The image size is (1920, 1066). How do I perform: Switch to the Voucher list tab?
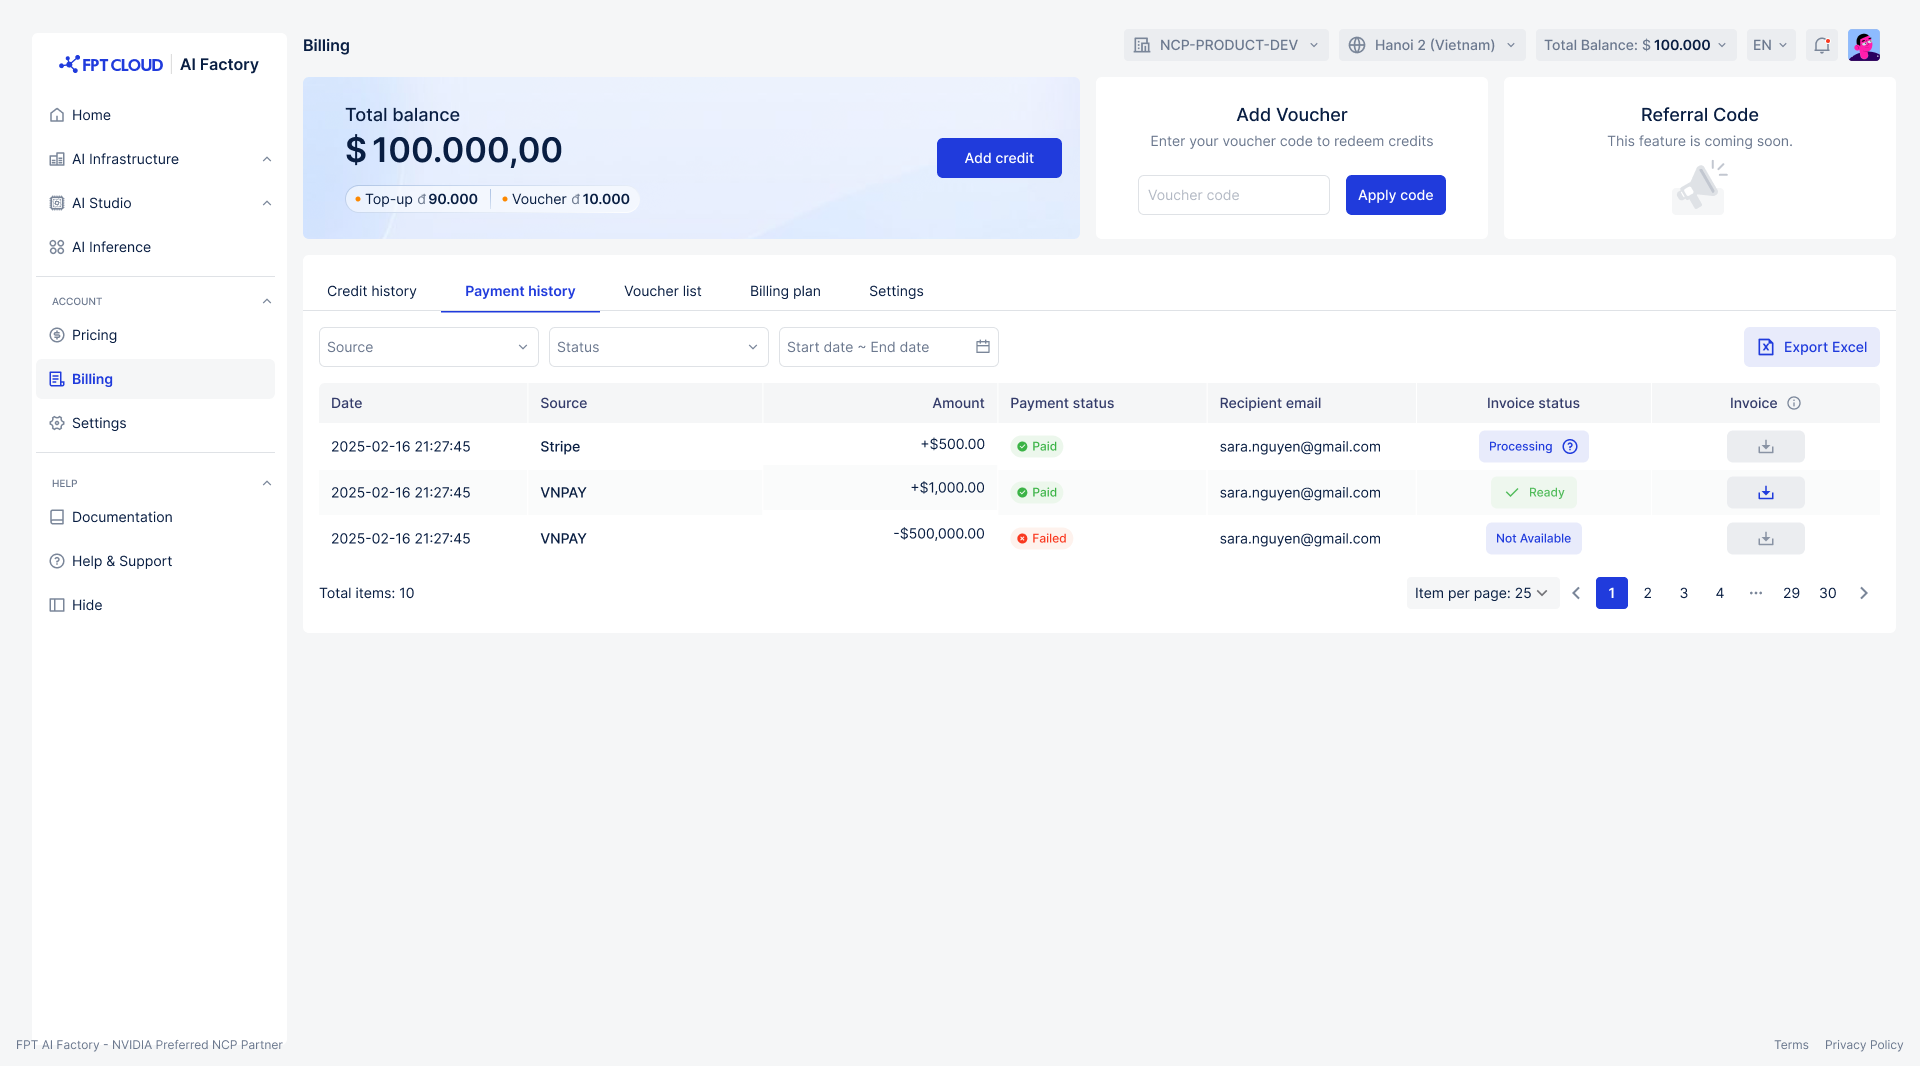point(662,291)
